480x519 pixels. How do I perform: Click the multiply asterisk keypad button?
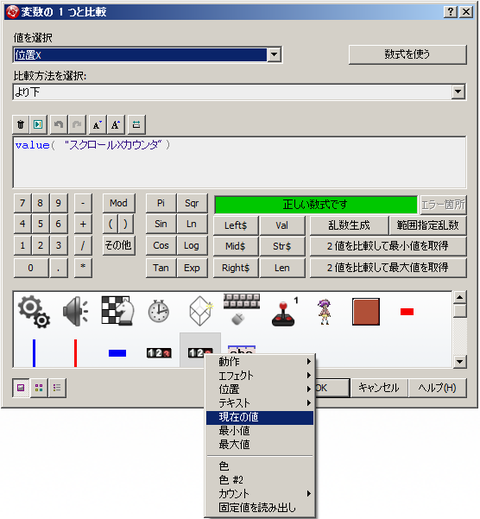[x=83, y=267]
